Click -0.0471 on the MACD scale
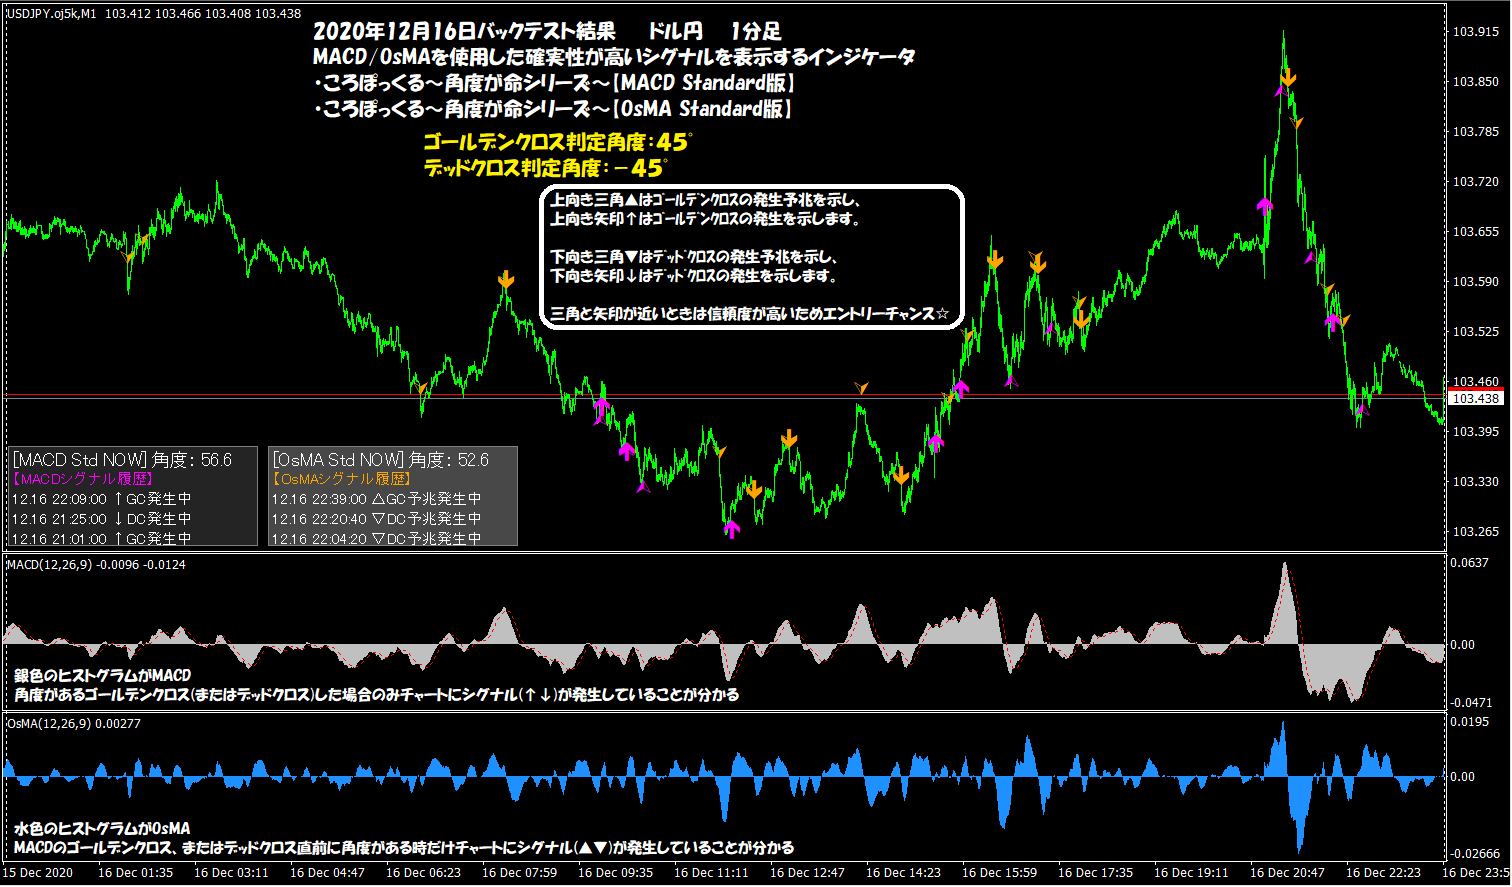 [x=1471, y=703]
